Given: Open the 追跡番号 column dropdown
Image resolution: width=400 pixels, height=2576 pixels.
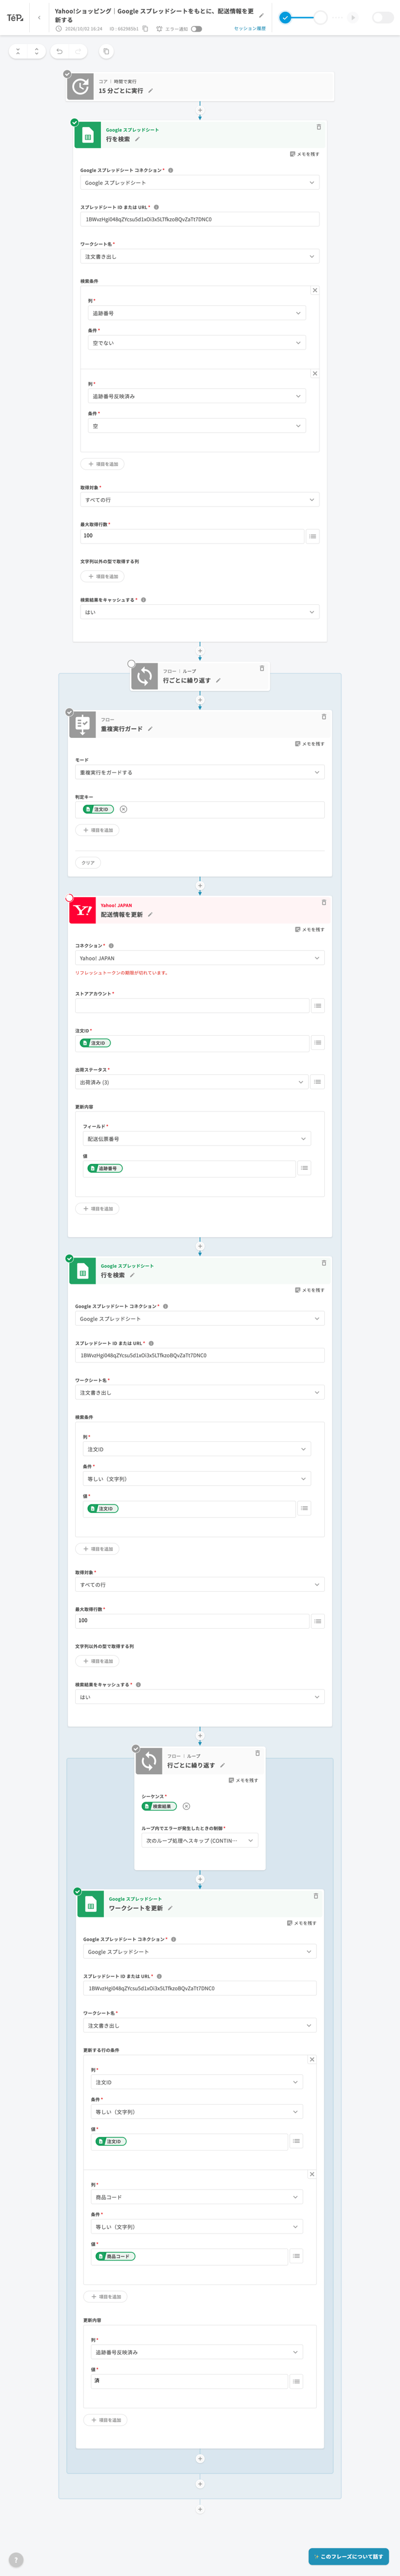Looking at the screenshot, I should 196,313.
